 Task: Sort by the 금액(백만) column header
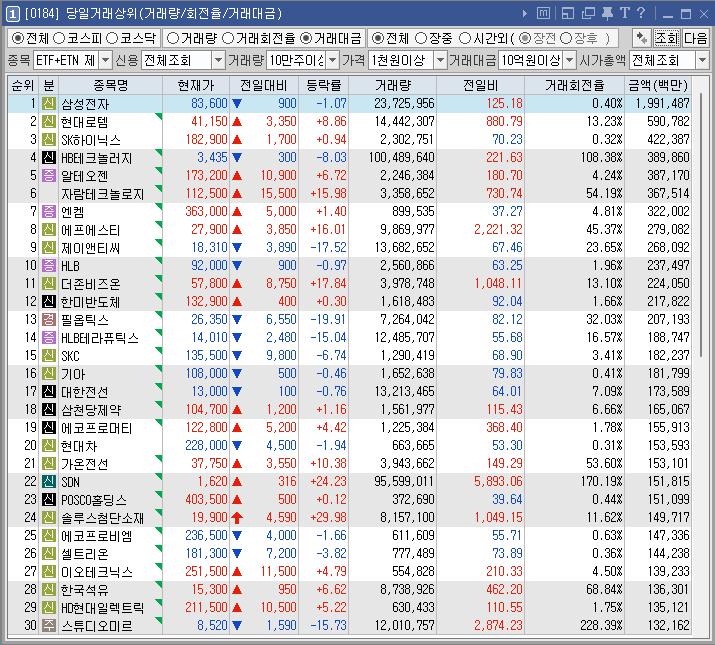658,85
